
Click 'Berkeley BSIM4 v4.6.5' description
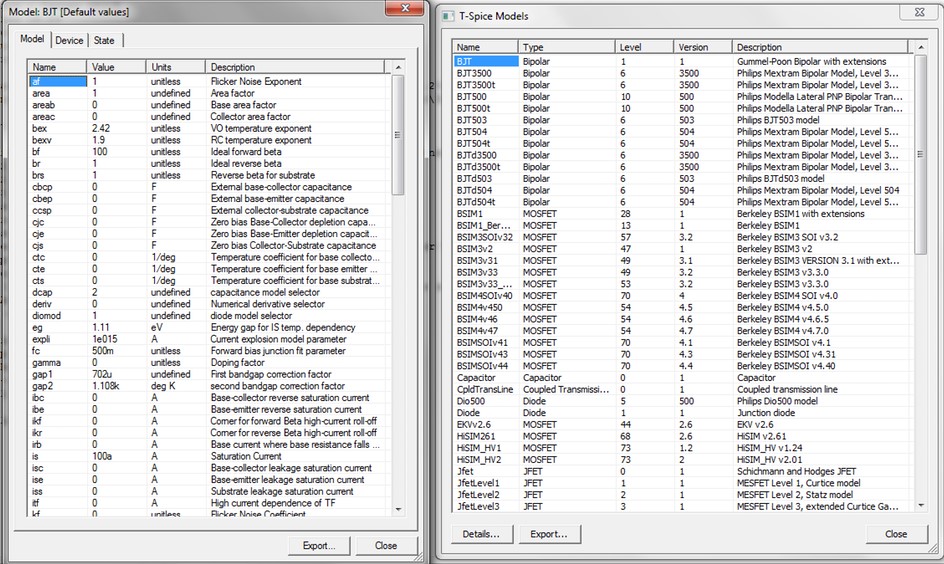click(x=783, y=319)
